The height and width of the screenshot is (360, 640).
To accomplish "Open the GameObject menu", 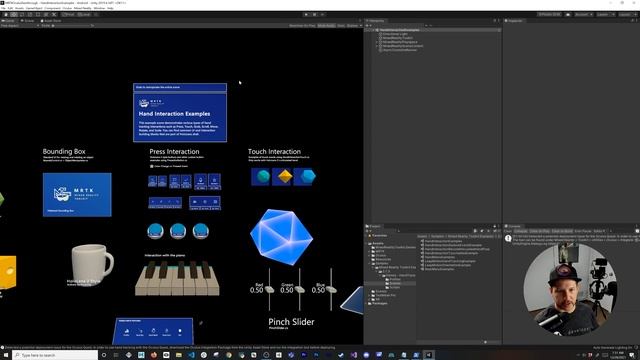I will point(34,8).
